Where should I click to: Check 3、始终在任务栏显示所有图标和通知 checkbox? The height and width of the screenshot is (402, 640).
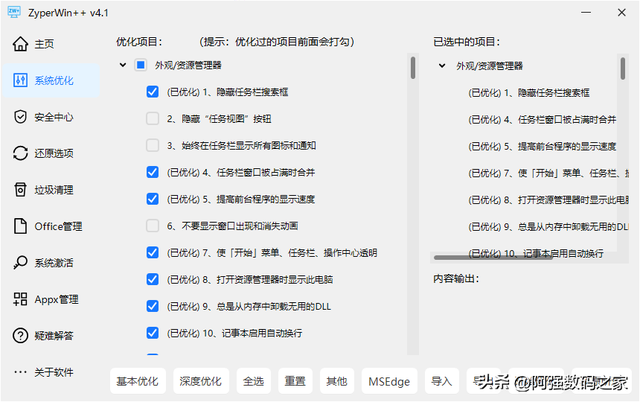(x=153, y=145)
